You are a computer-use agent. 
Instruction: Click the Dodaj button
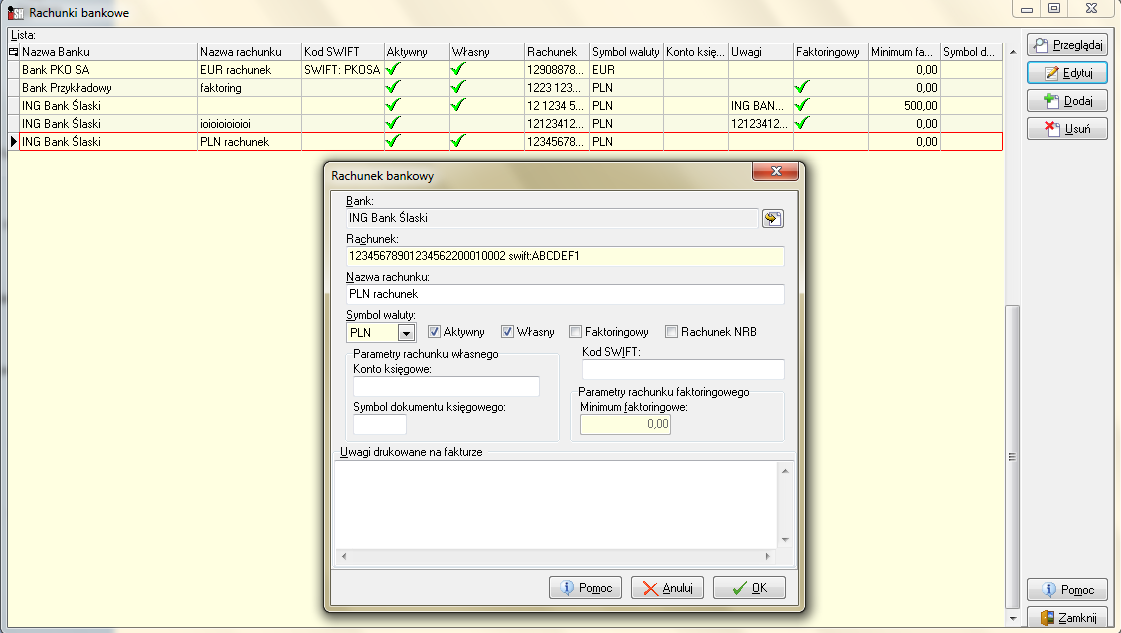tap(1067, 101)
